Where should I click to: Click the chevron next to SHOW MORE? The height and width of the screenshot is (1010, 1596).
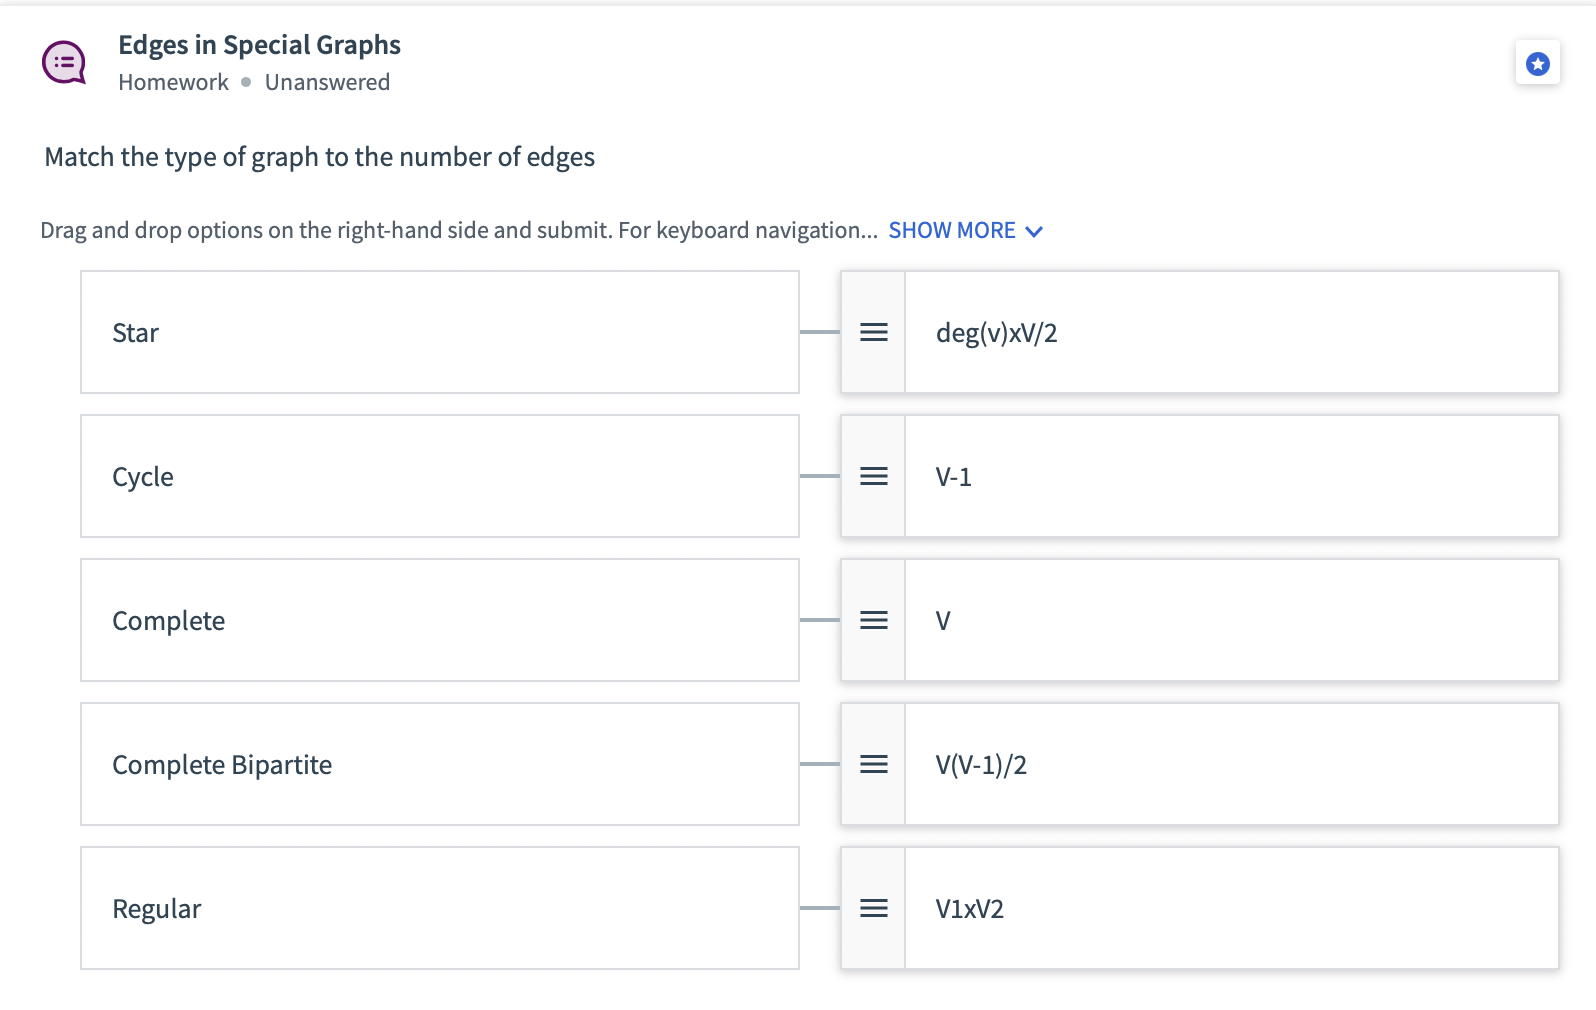tap(1035, 232)
